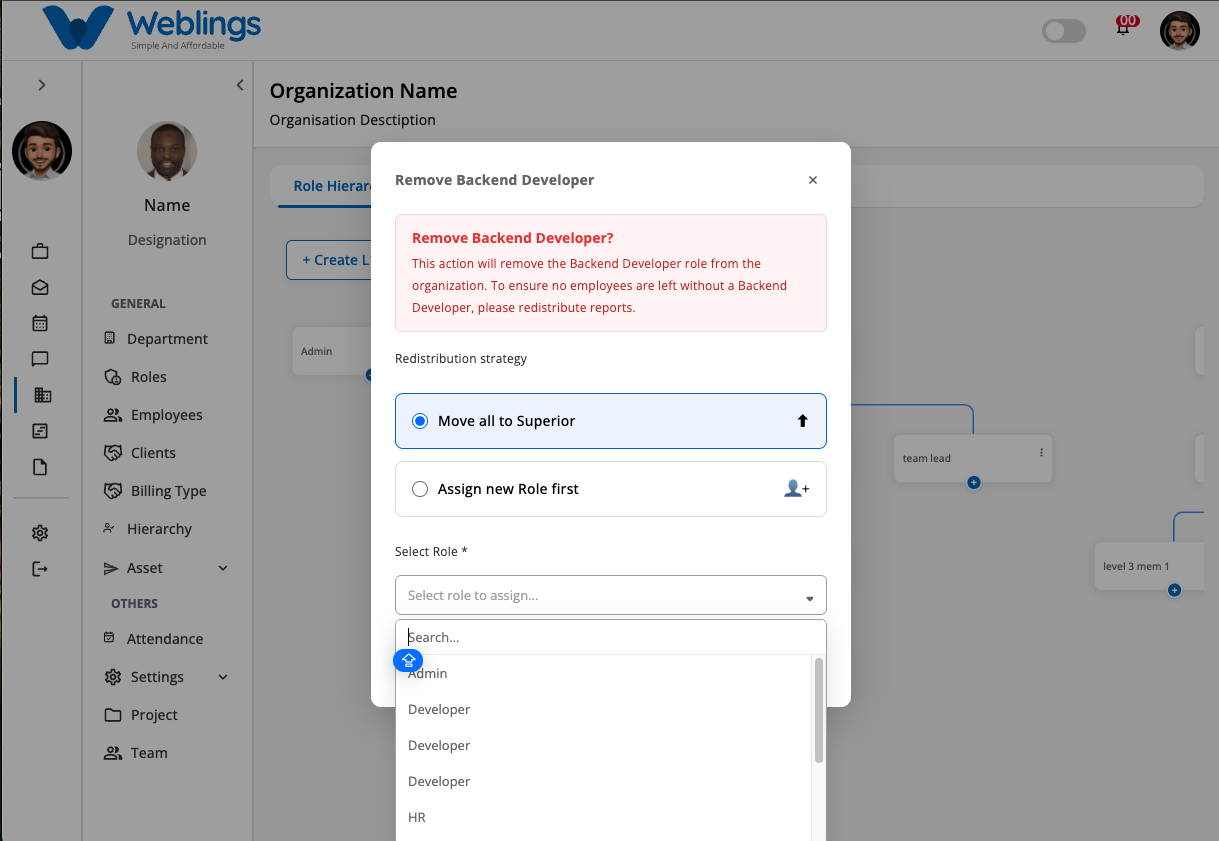Click the Create Level button behind the dialog
1219x841 pixels.
coord(329,260)
